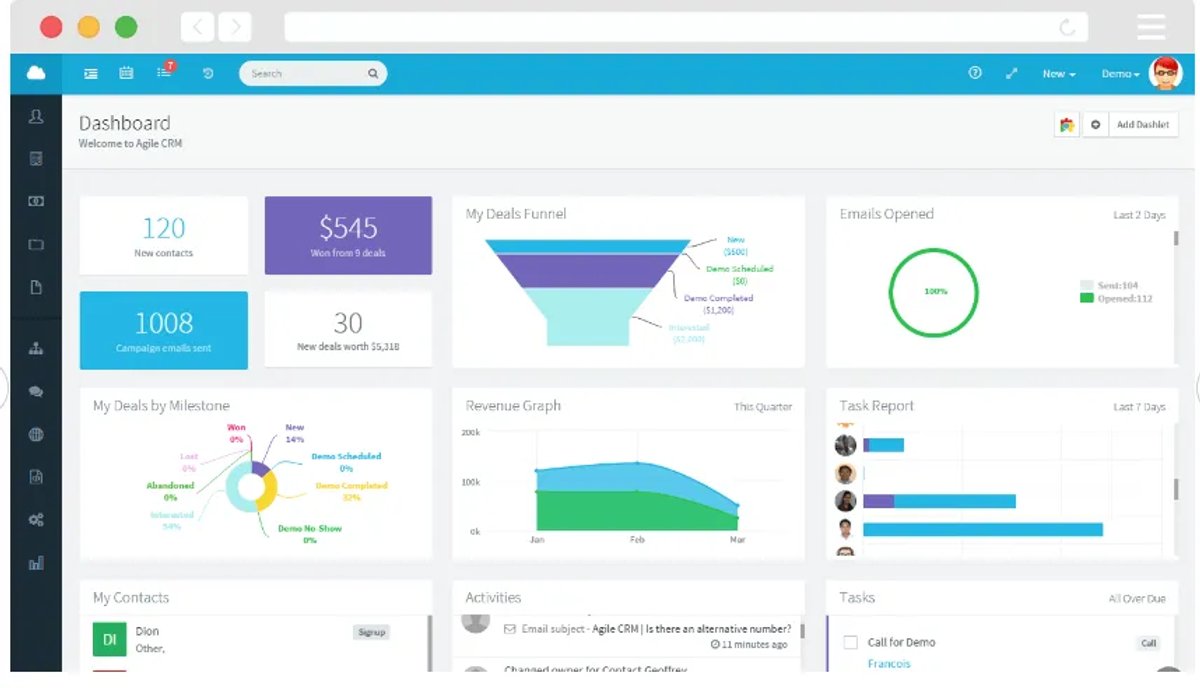Viewport: 1200px width, 688px height.
Task: Change the All Over Due filter on Tasks
Action: pos(1137,599)
